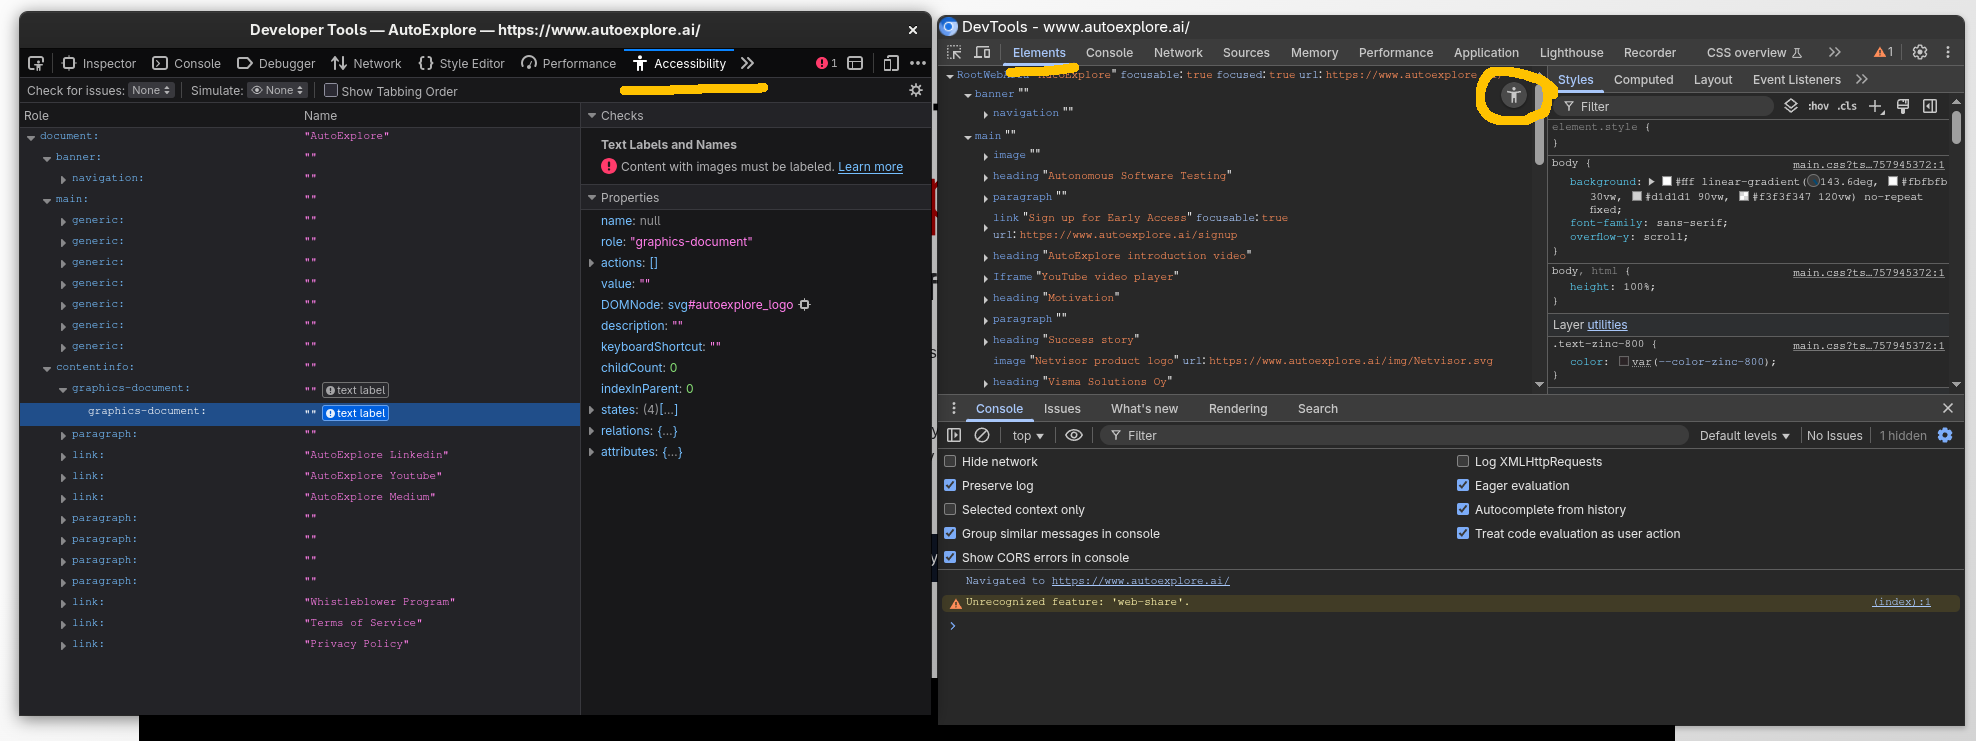Open Chrome DevTools settings gear
This screenshot has width=1976, height=741.
coord(1919,53)
